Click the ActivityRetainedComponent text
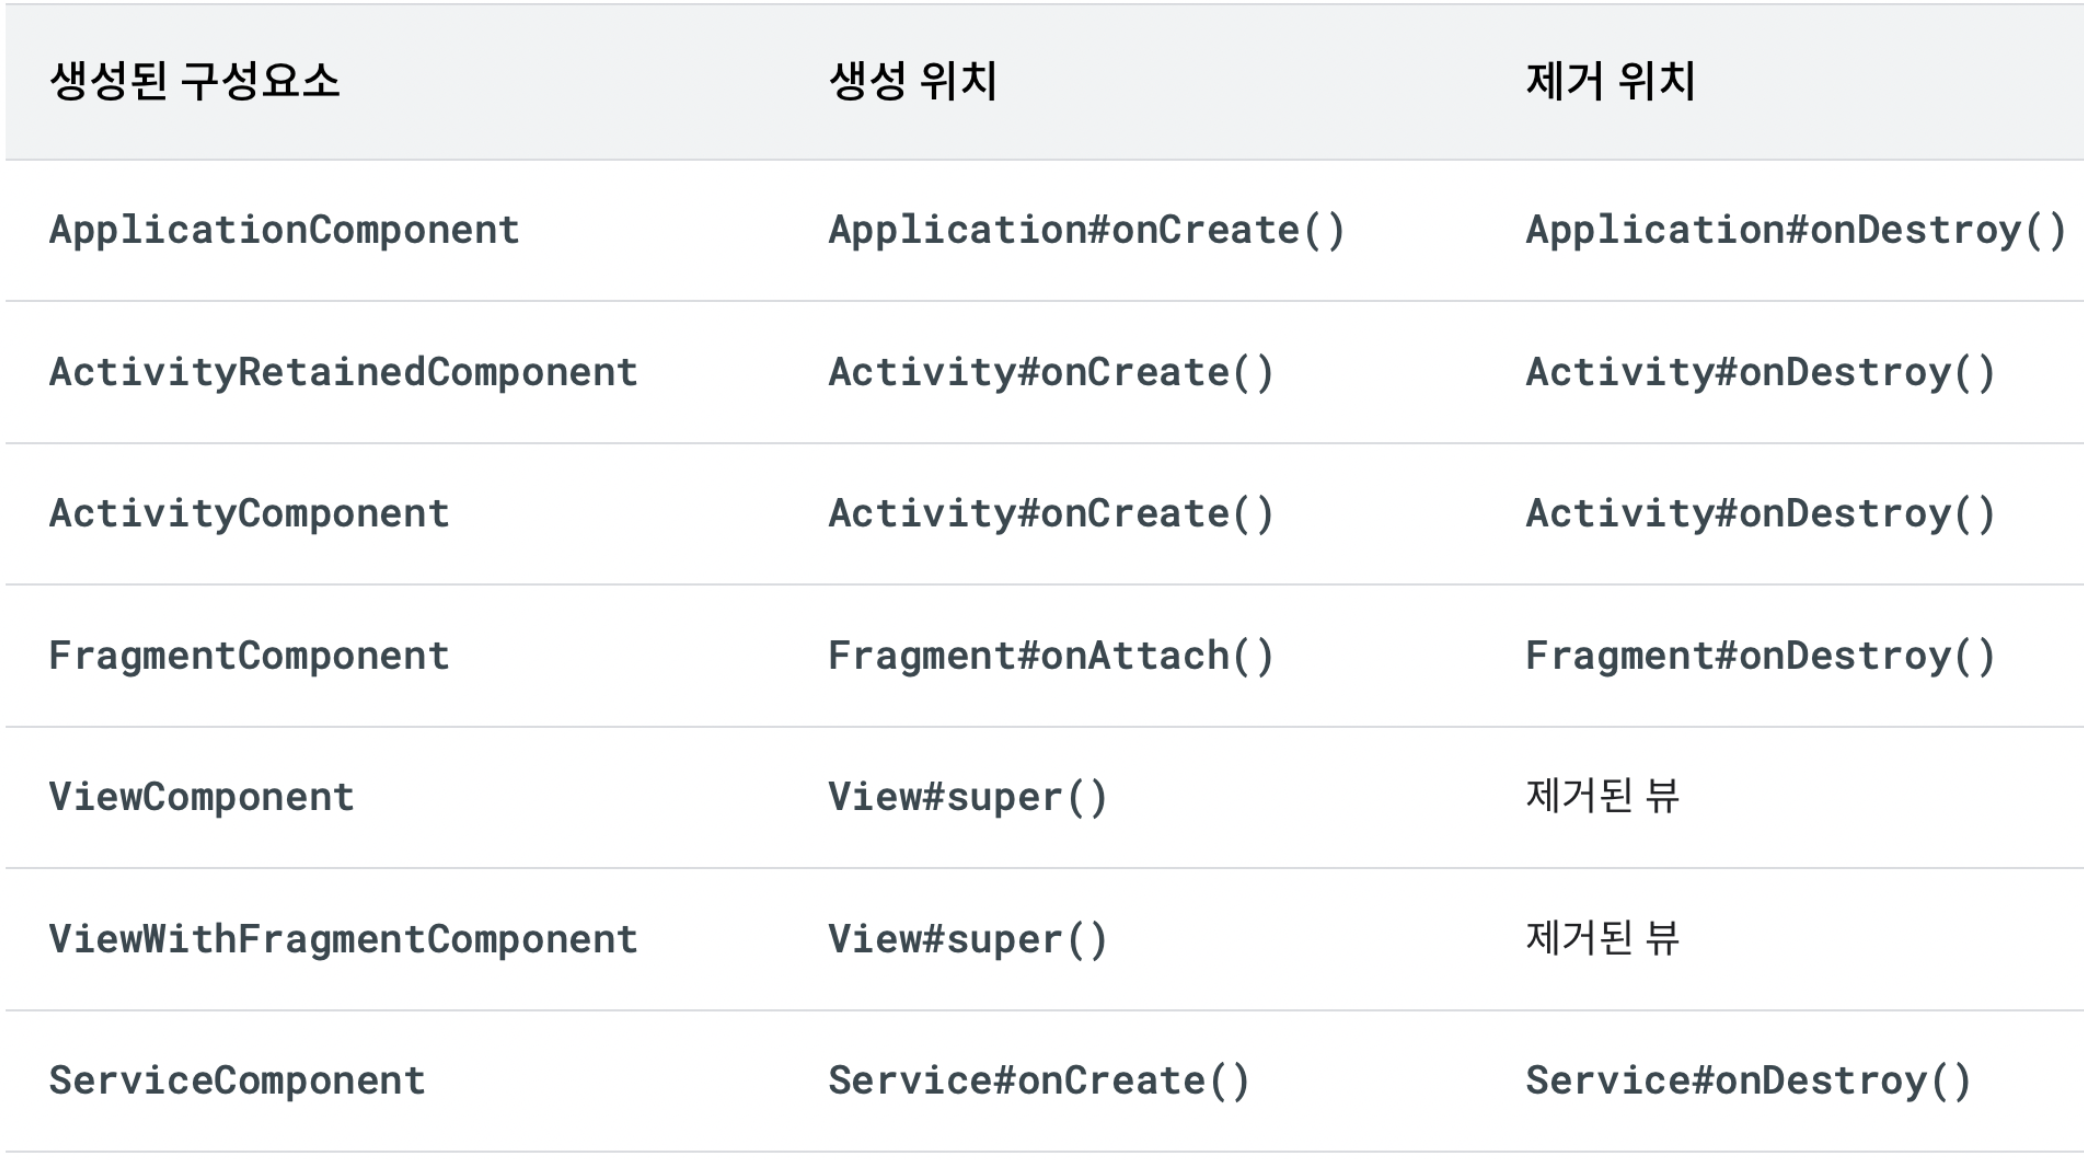Viewport: 2084px width, 1160px height. tap(343, 373)
